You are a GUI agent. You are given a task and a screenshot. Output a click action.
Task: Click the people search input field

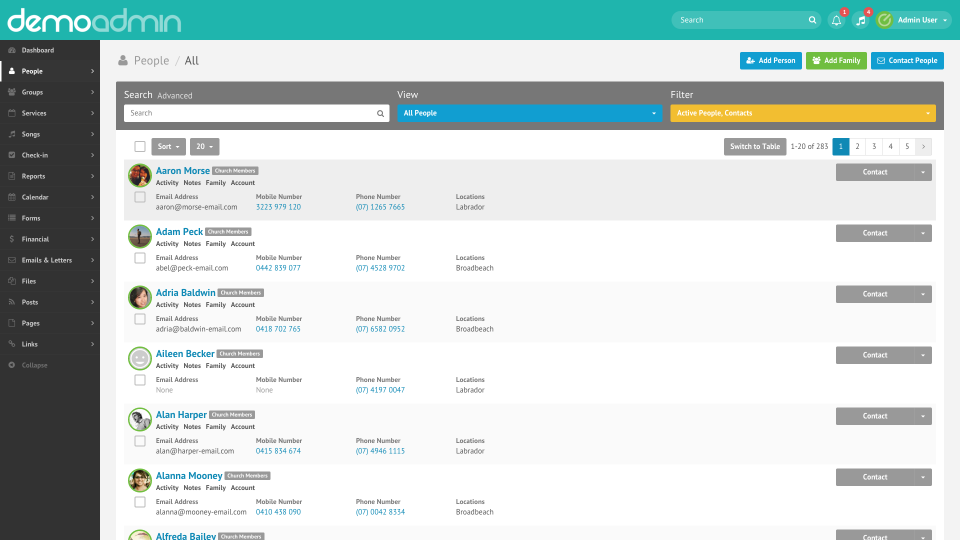250,114
